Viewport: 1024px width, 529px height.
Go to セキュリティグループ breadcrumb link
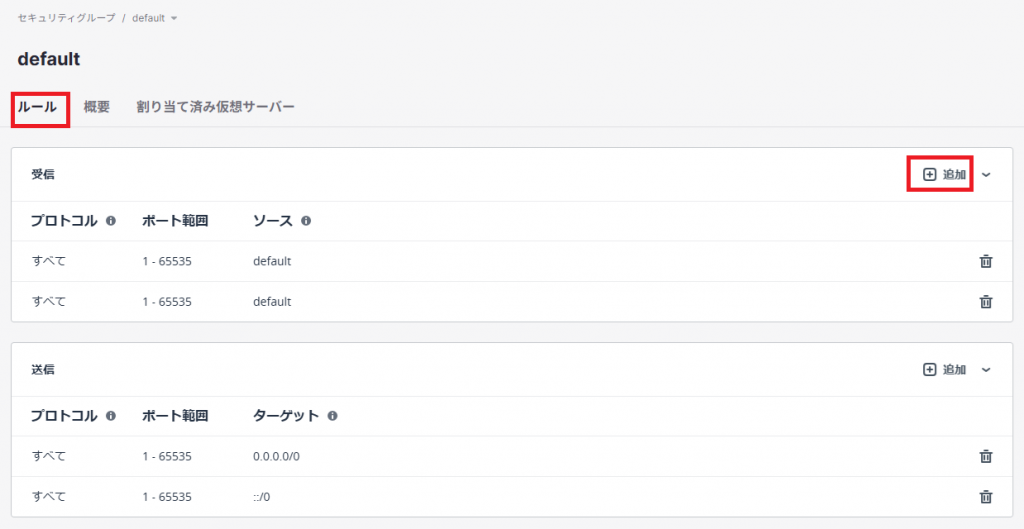66,18
